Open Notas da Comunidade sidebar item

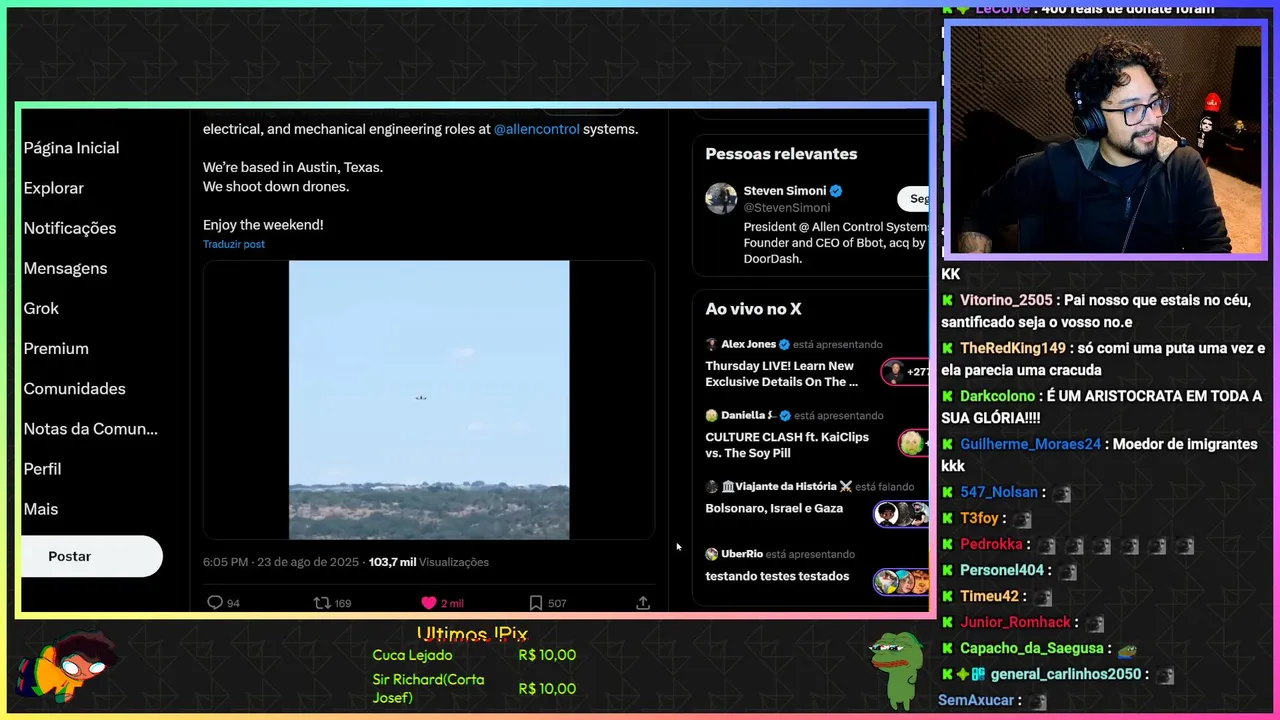pos(90,428)
